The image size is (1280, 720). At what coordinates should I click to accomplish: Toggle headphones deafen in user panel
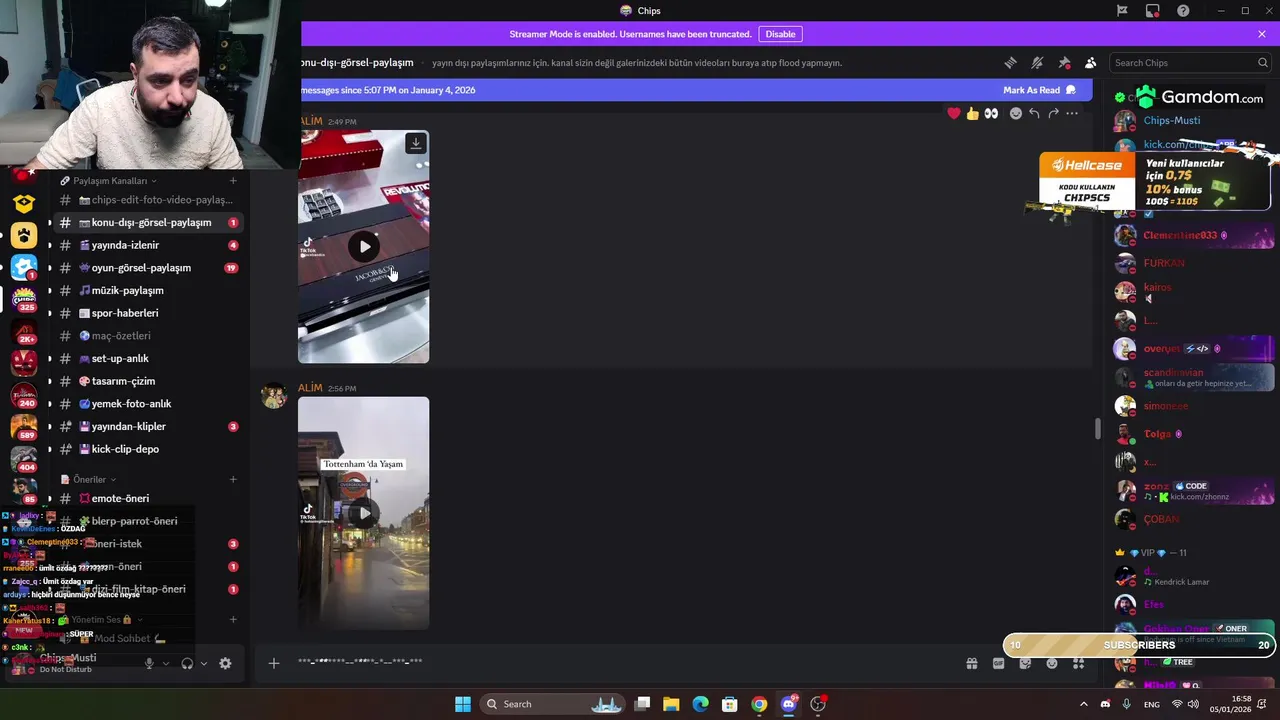coord(187,663)
